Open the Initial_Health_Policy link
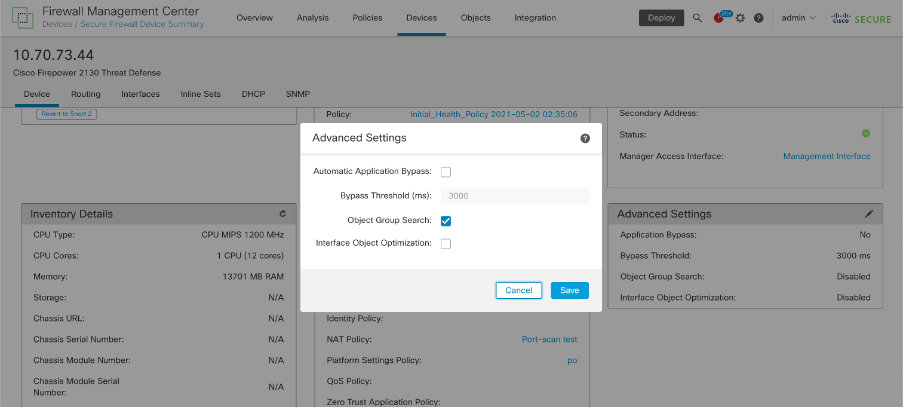 (494, 114)
